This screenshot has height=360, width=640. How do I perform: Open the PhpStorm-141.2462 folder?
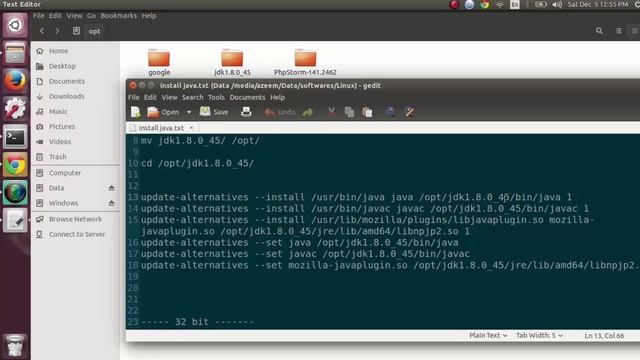[x=305, y=62]
